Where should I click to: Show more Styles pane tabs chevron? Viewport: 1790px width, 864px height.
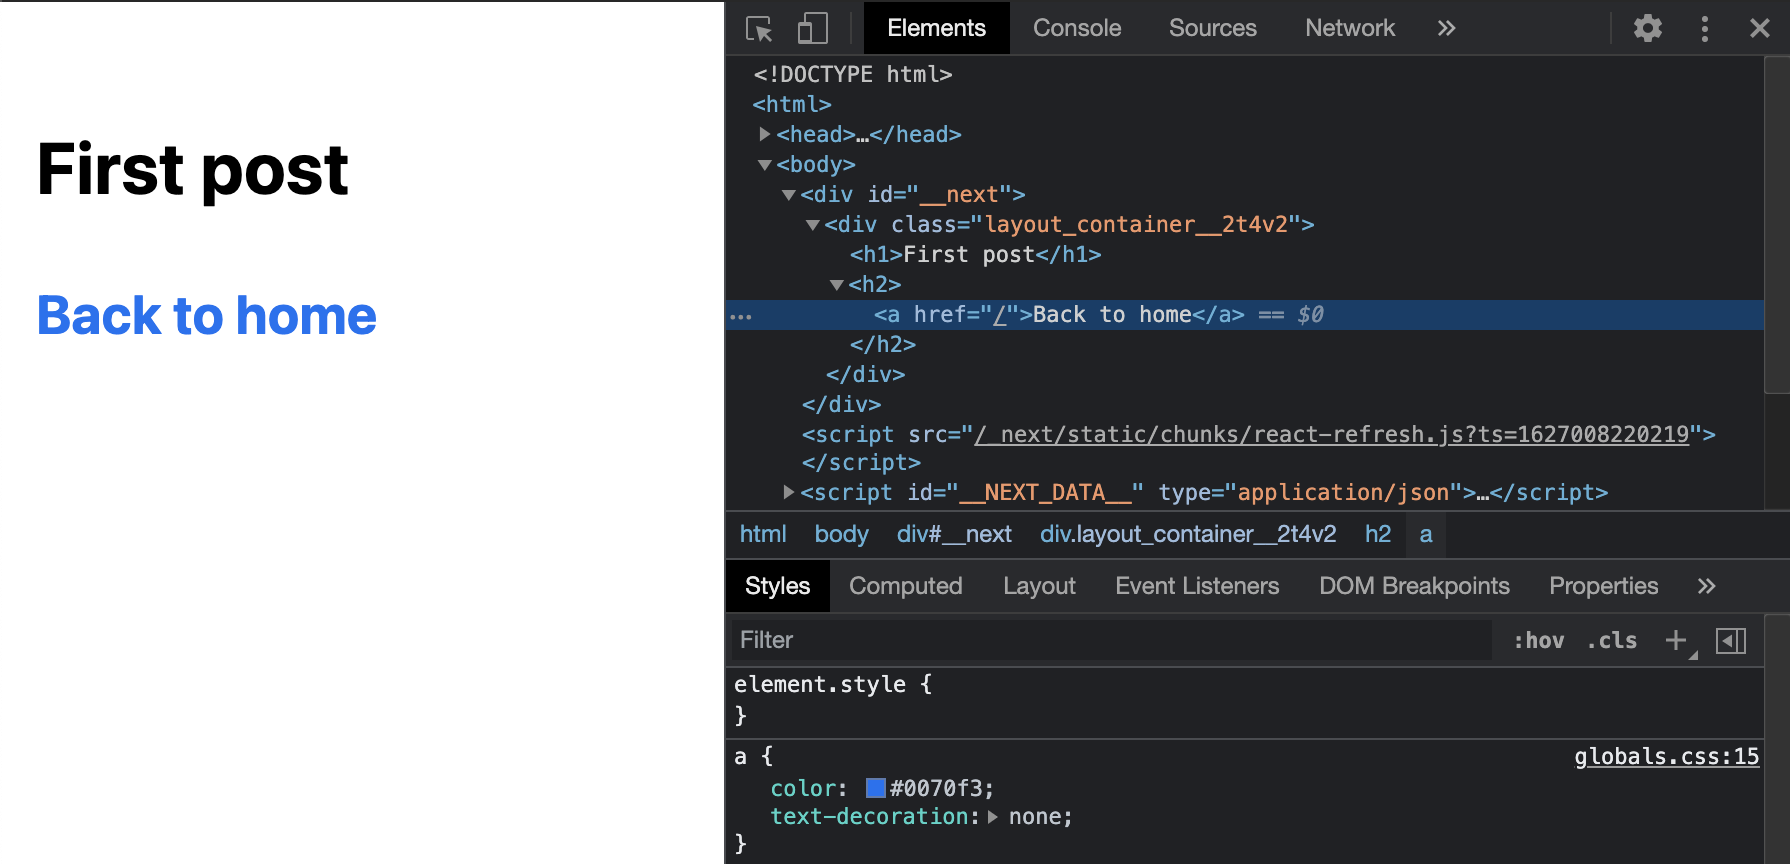click(1706, 586)
